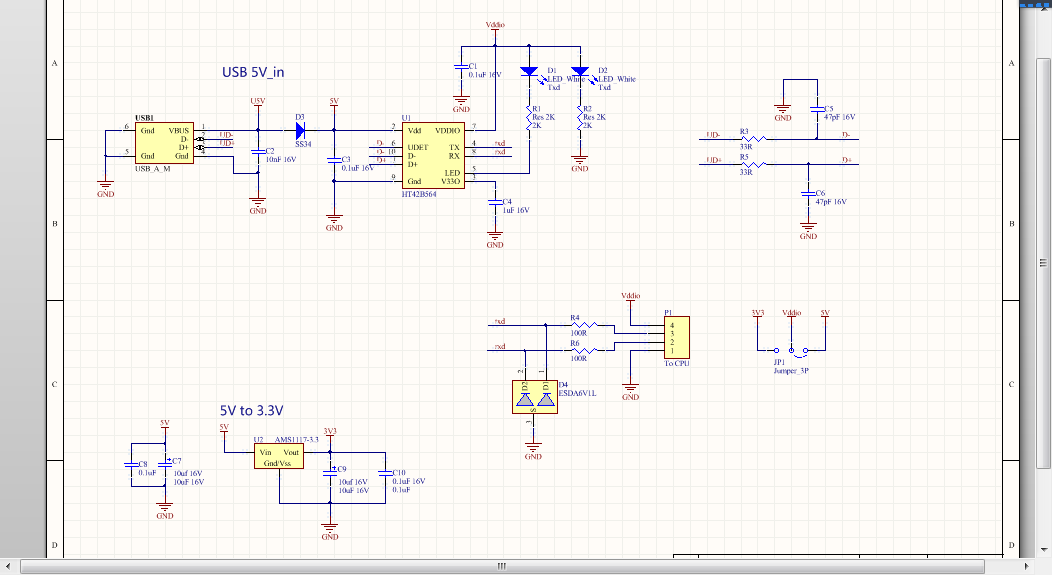Click the UD+ net label beside R5
This screenshot has width=1052, height=575.
tap(714, 160)
